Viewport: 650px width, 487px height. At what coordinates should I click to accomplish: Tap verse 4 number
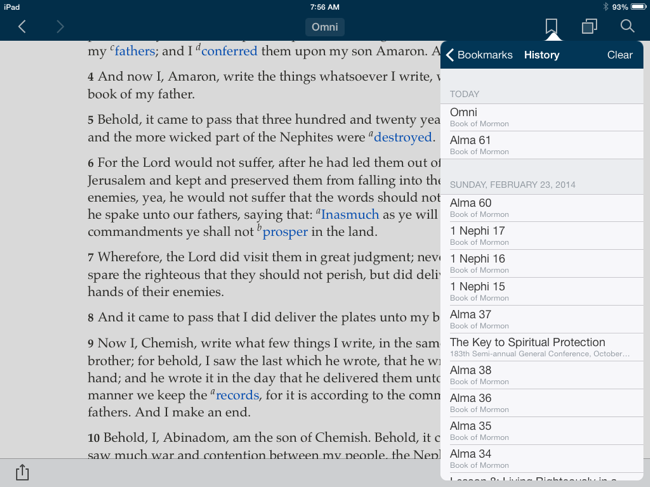(x=90, y=77)
